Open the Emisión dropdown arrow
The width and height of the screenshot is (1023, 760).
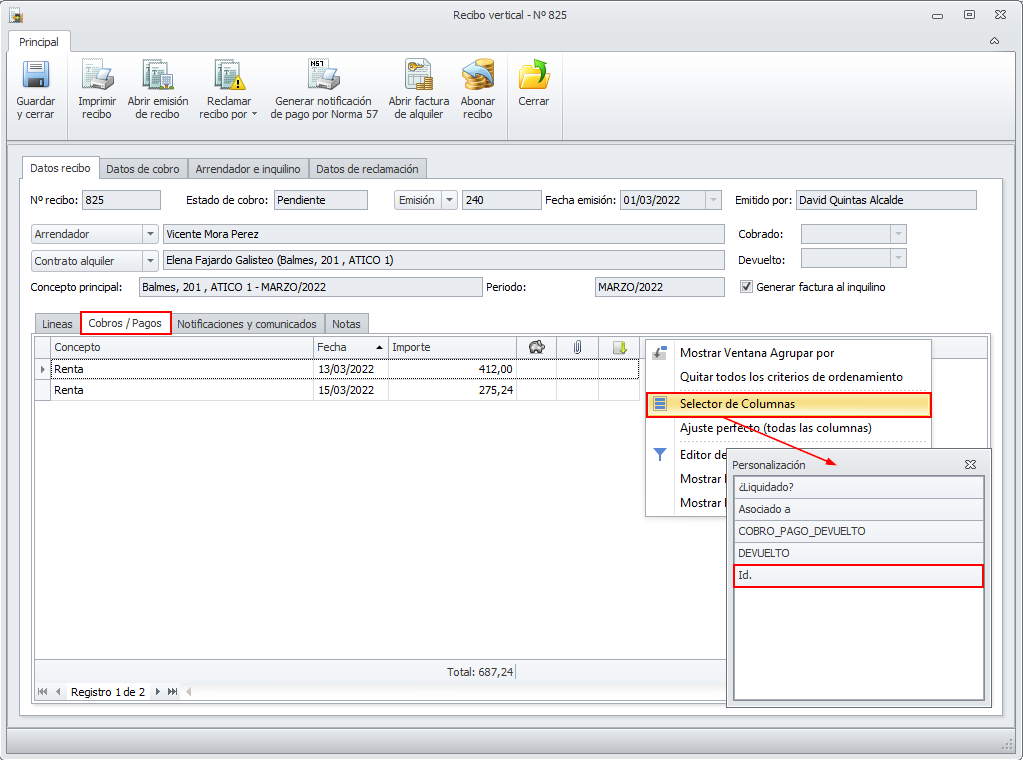449,200
